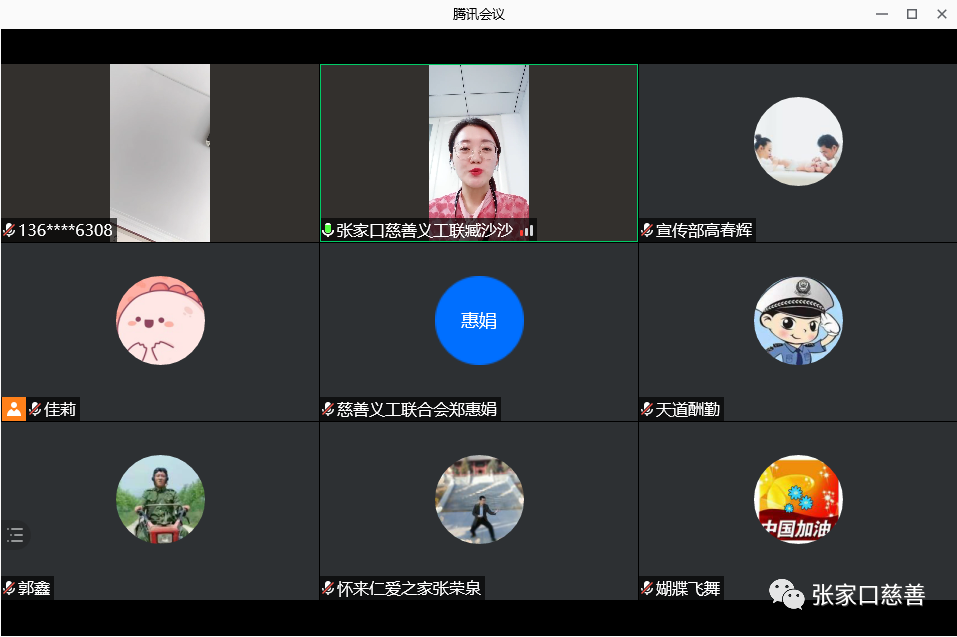Screen dimensions: 957x637
Task: Click the muted mic icon beside 郭鑫
Action: pos(9,588)
